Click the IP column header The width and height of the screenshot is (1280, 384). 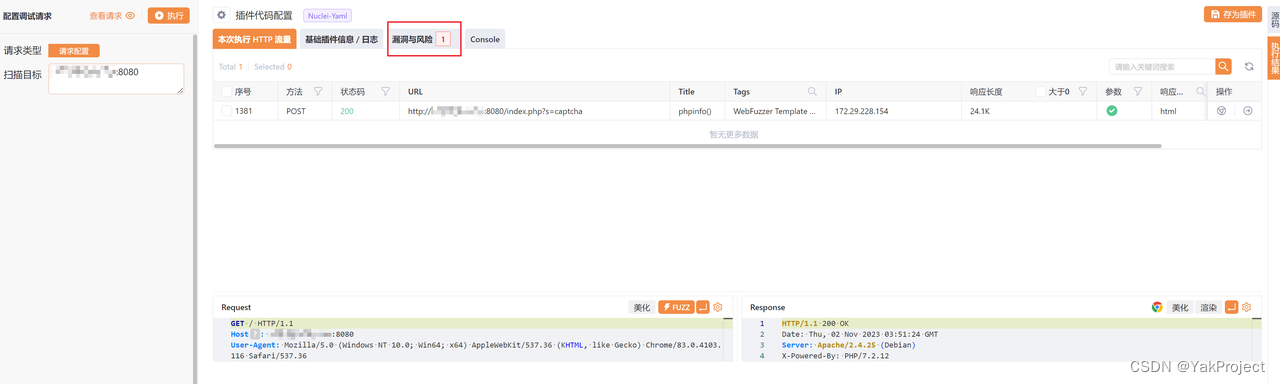click(x=894, y=91)
